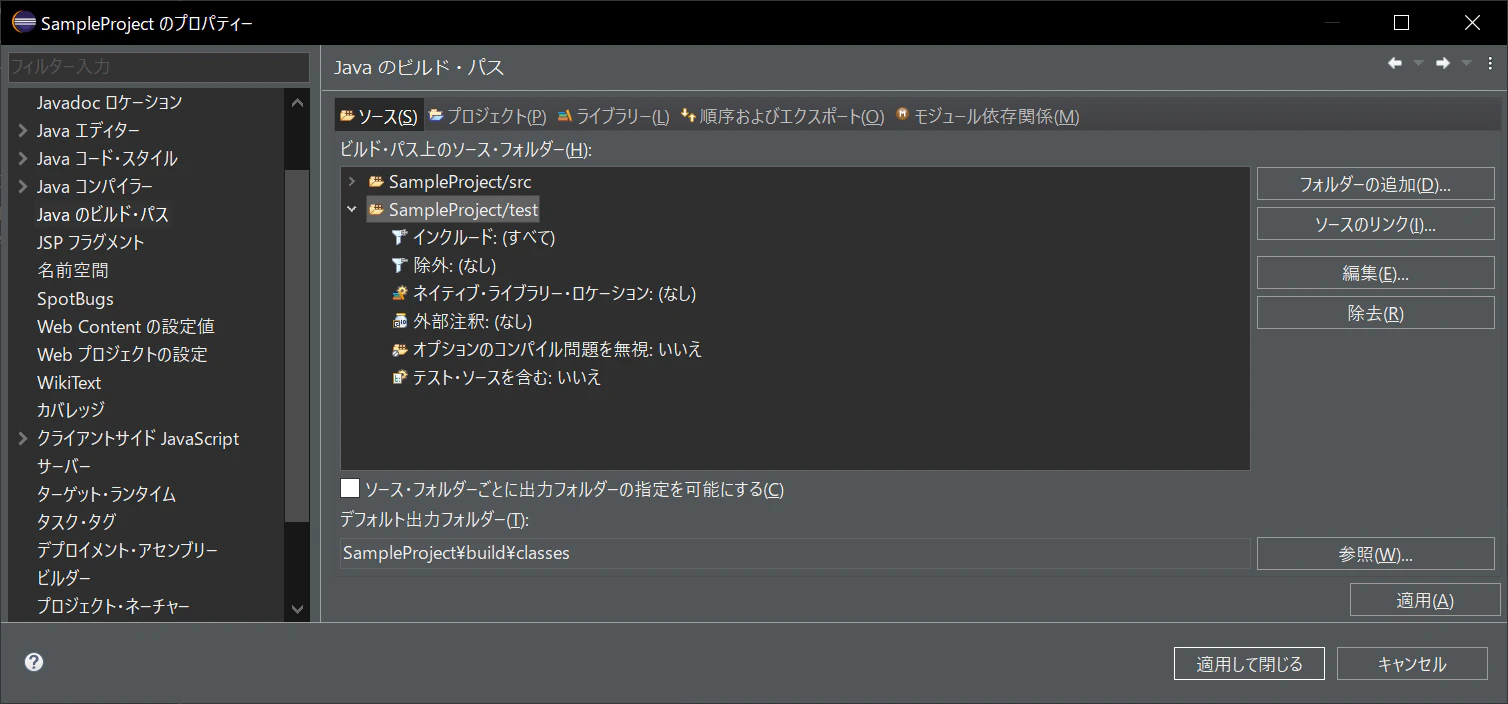
Task: Click the 外部注釈 icon
Action: click(400, 322)
